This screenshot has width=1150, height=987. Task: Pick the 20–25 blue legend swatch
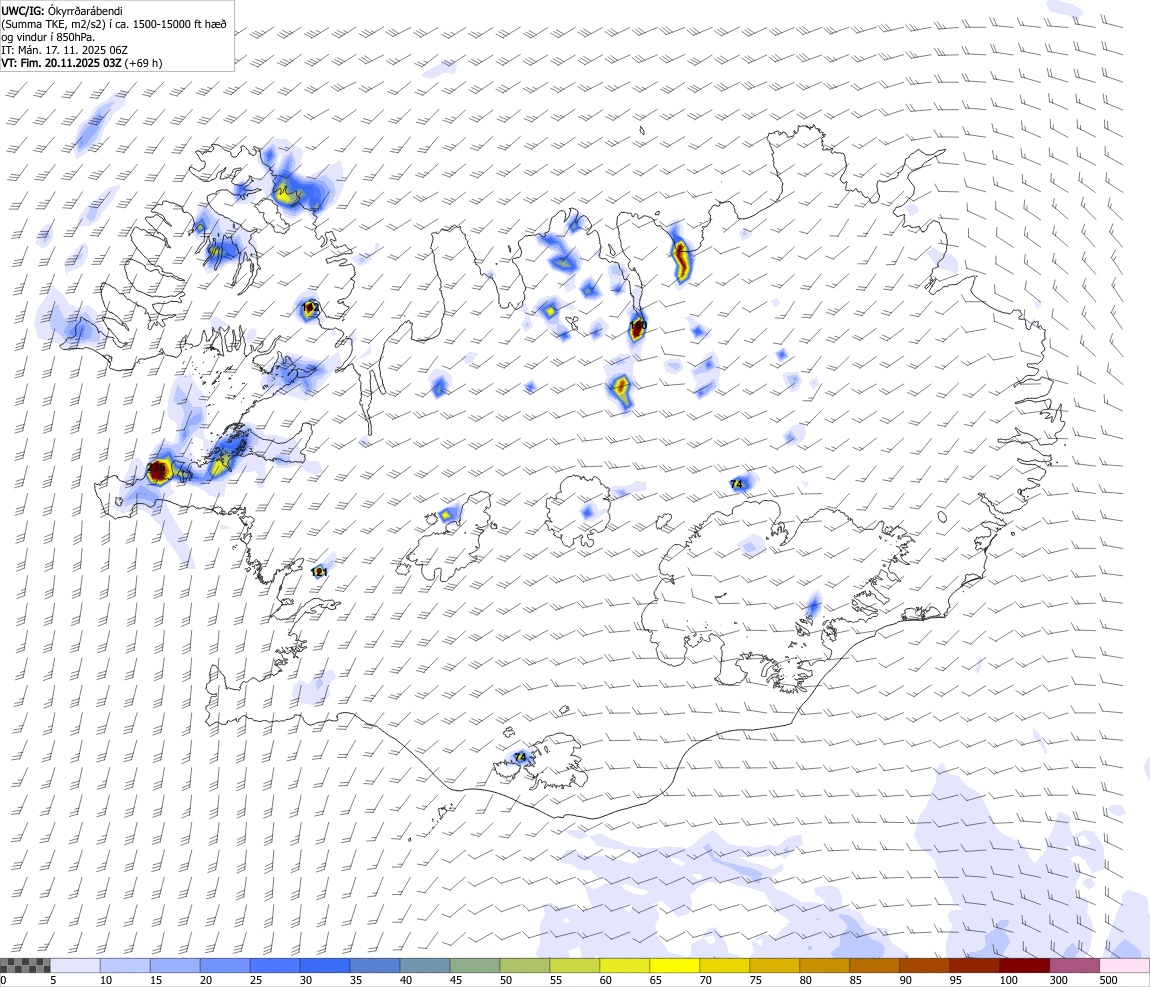point(225,965)
